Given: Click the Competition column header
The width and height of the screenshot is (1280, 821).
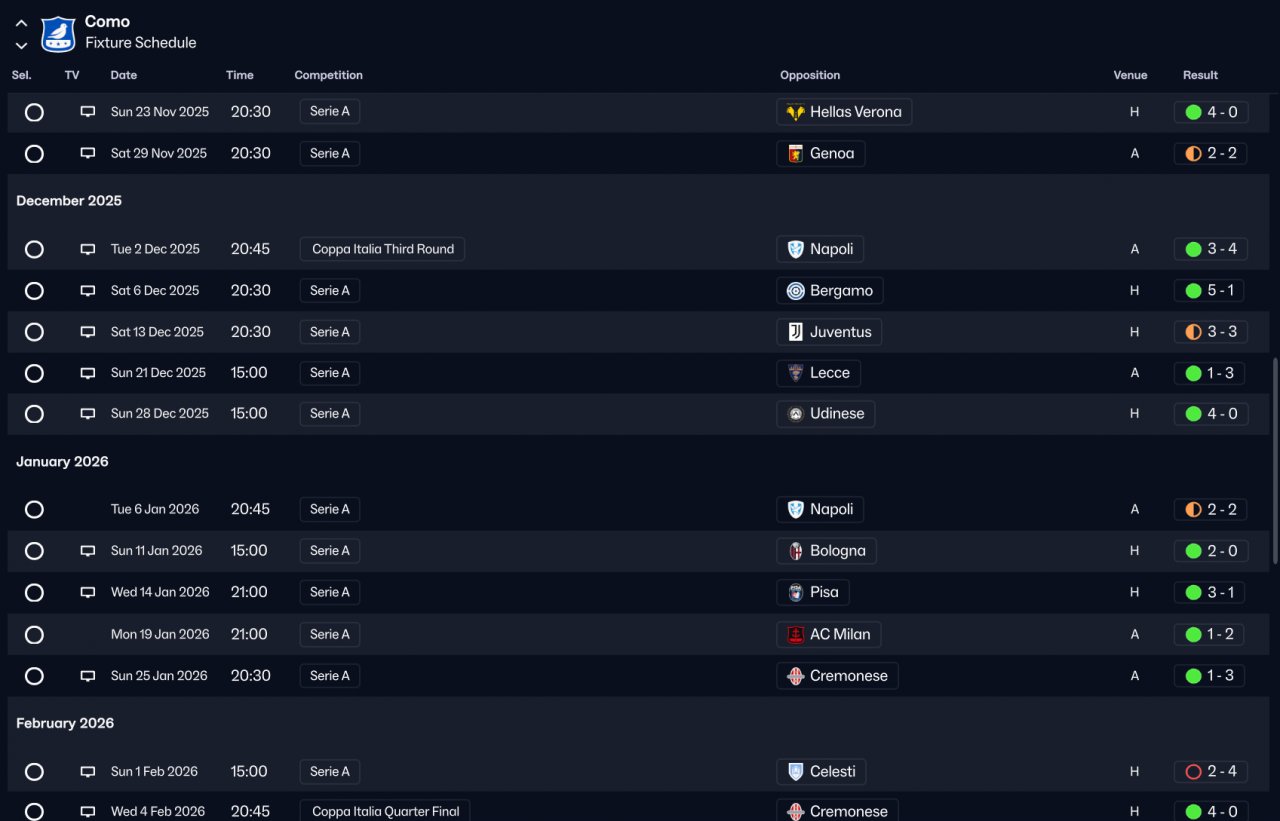Looking at the screenshot, I should (x=328, y=75).
